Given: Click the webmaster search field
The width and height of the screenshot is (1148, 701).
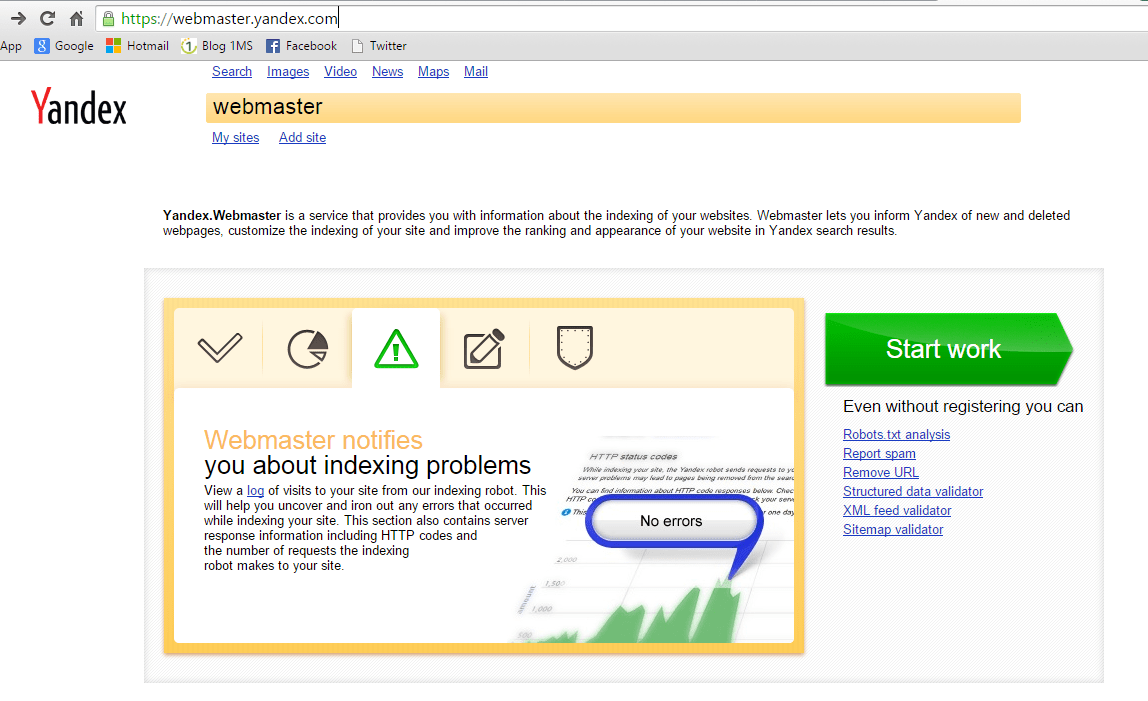Looking at the screenshot, I should 612,108.
